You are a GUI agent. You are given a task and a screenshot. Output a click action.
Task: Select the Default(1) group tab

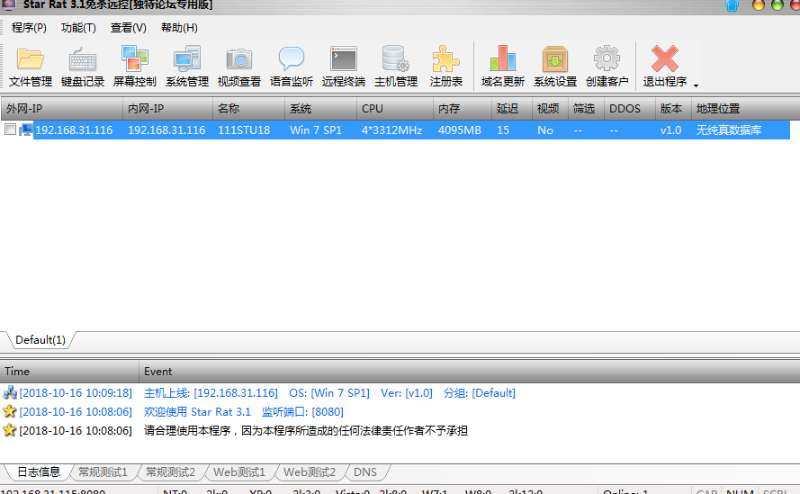tap(40, 340)
